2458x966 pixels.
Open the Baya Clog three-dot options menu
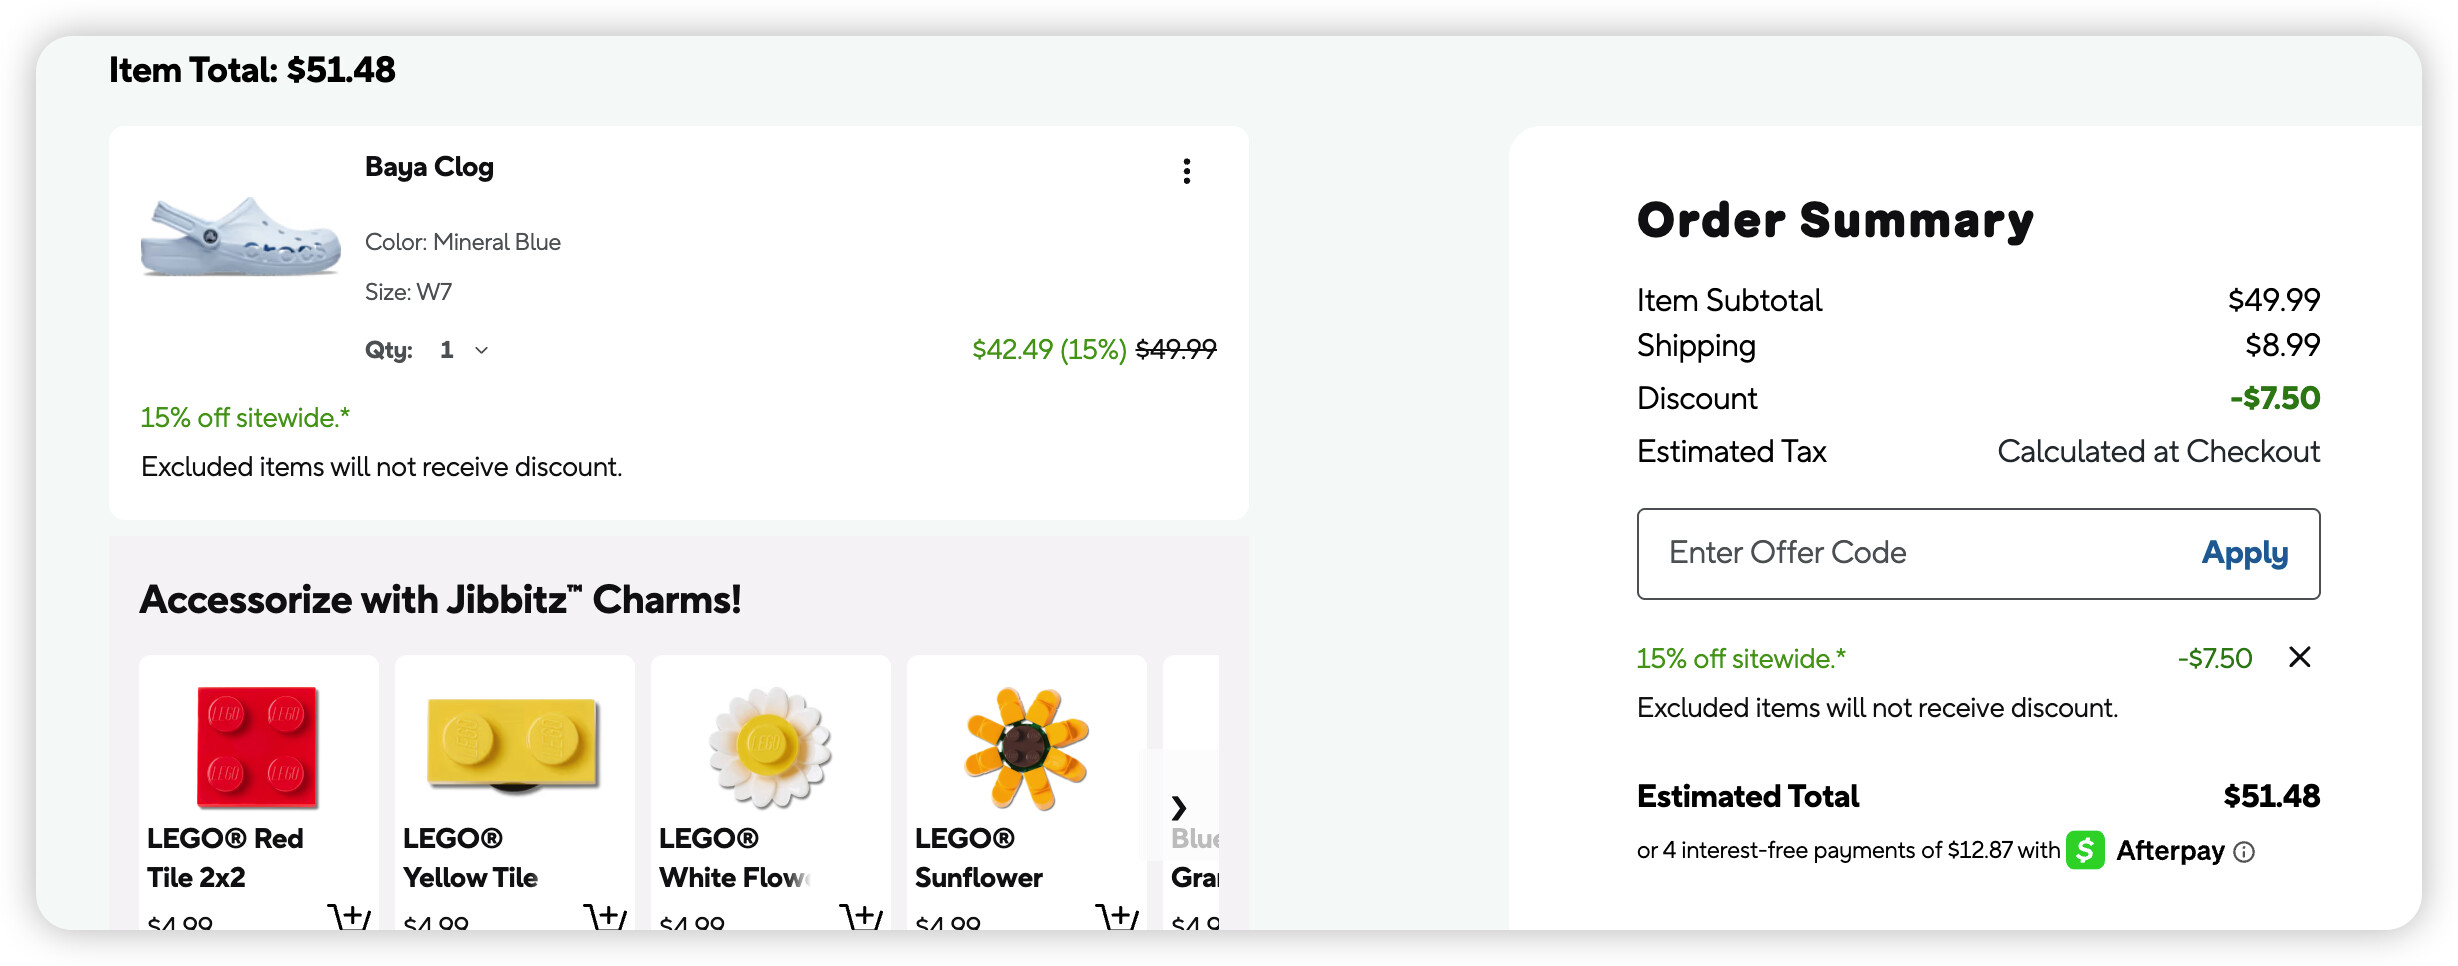1186,171
